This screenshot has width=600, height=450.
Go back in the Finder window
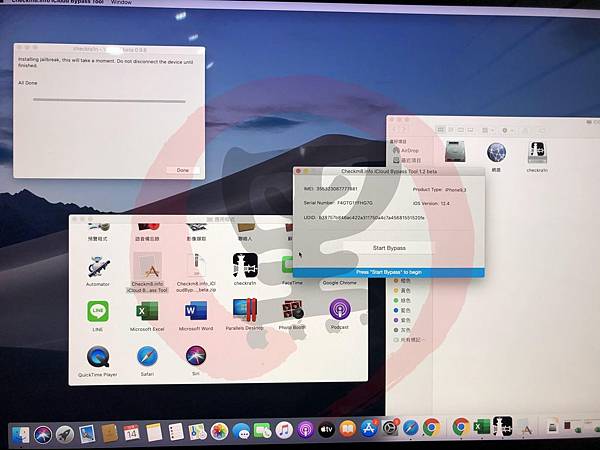pos(395,130)
